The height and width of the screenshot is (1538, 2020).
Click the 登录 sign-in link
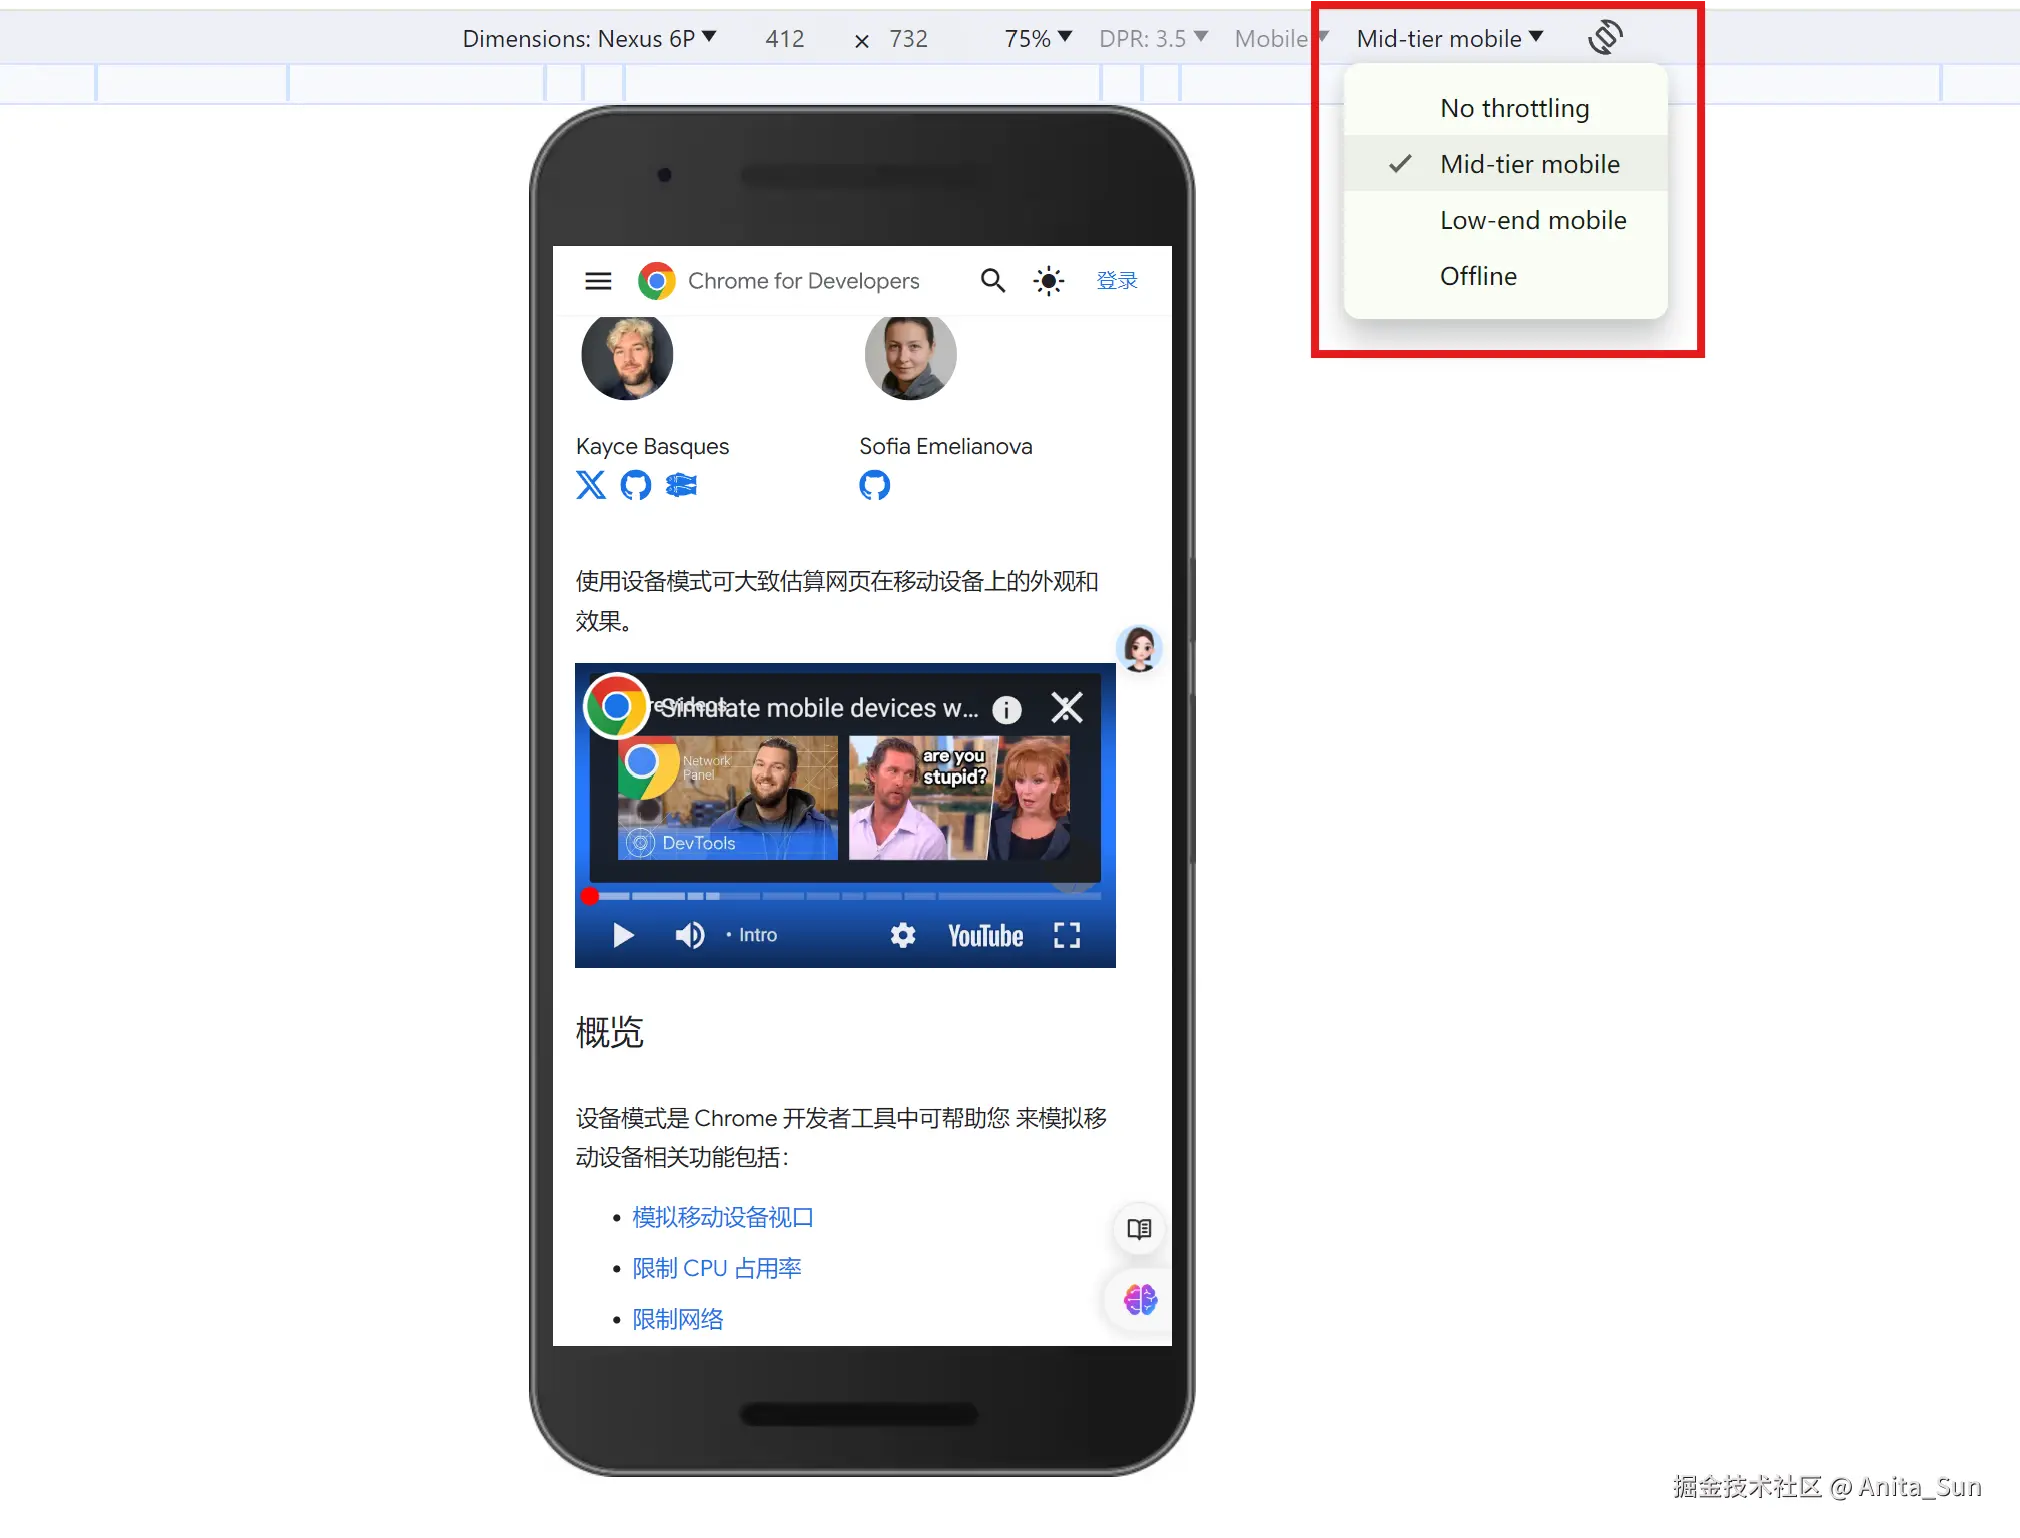1116,281
